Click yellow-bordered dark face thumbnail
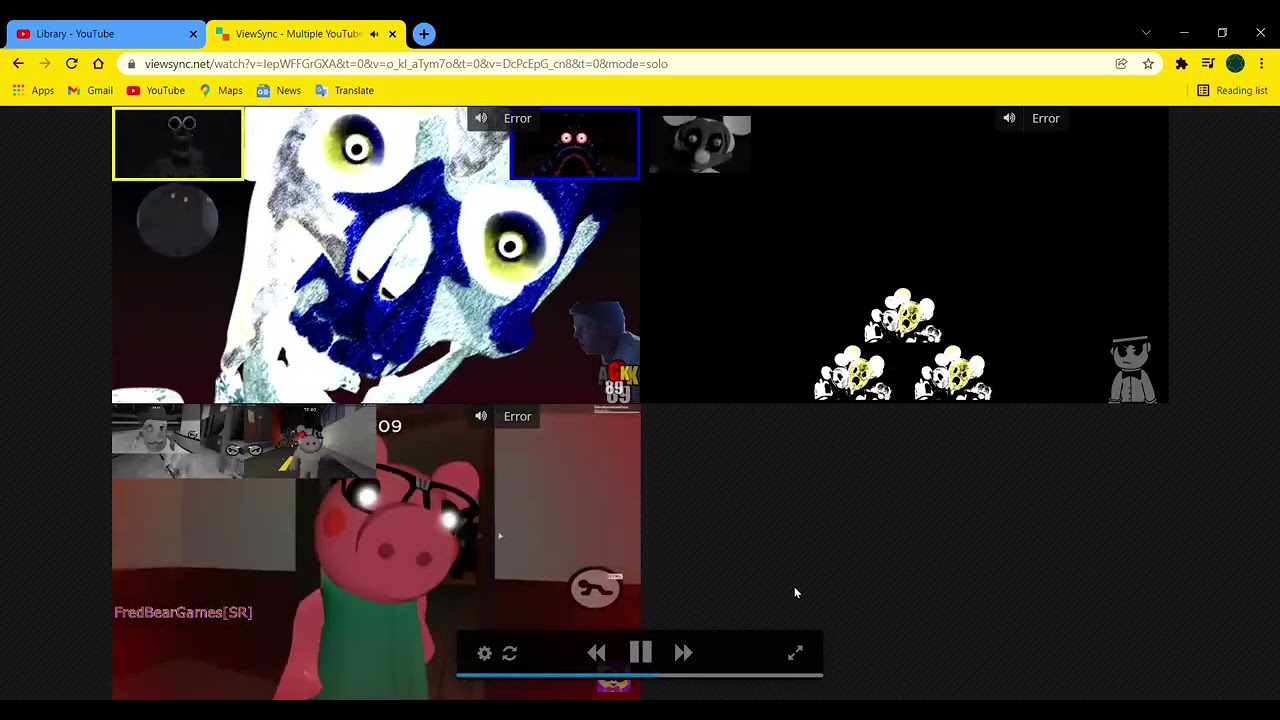Screen dimensions: 1280x720 [x=178, y=144]
